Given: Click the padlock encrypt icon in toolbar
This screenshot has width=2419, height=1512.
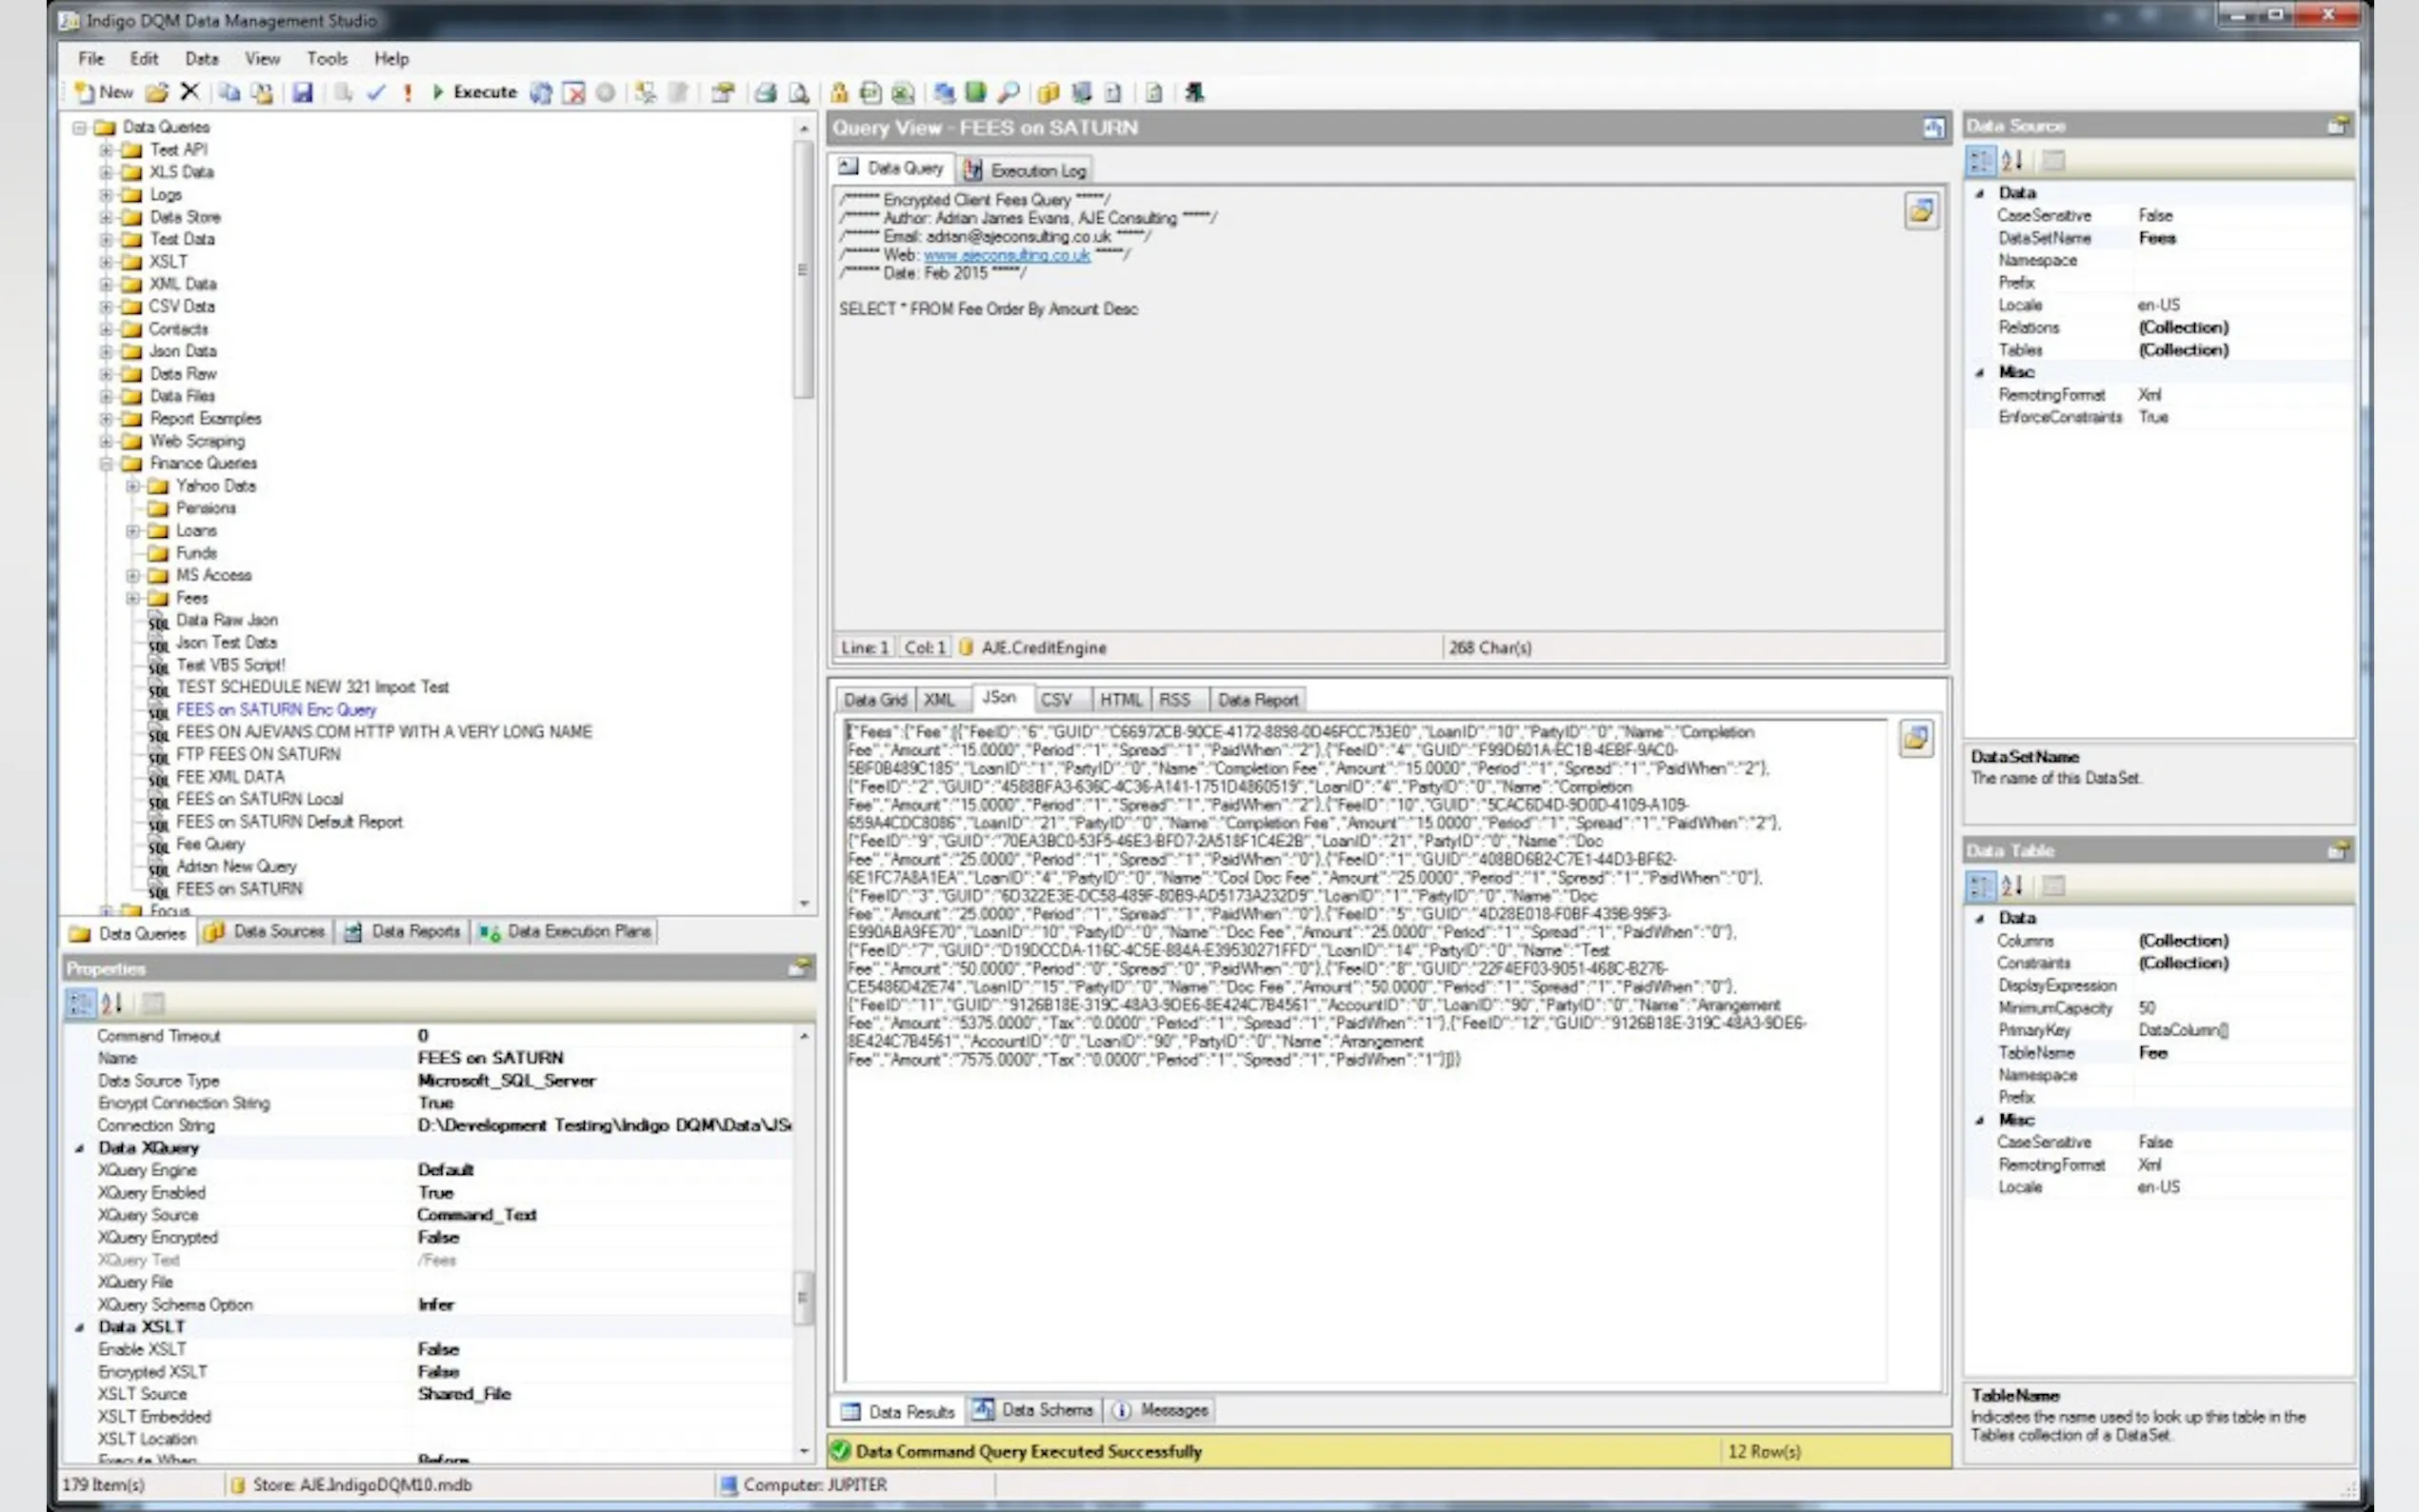Looking at the screenshot, I should coord(839,93).
